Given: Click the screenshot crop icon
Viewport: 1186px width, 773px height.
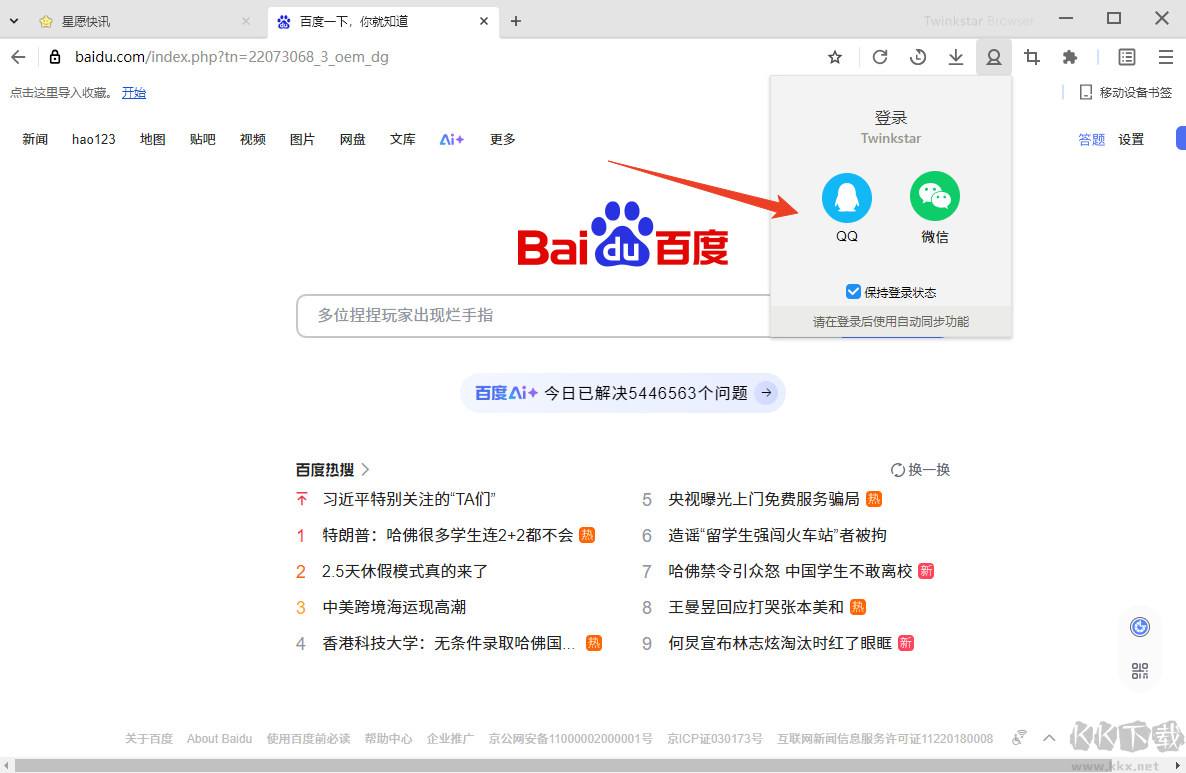Looking at the screenshot, I should (1032, 57).
